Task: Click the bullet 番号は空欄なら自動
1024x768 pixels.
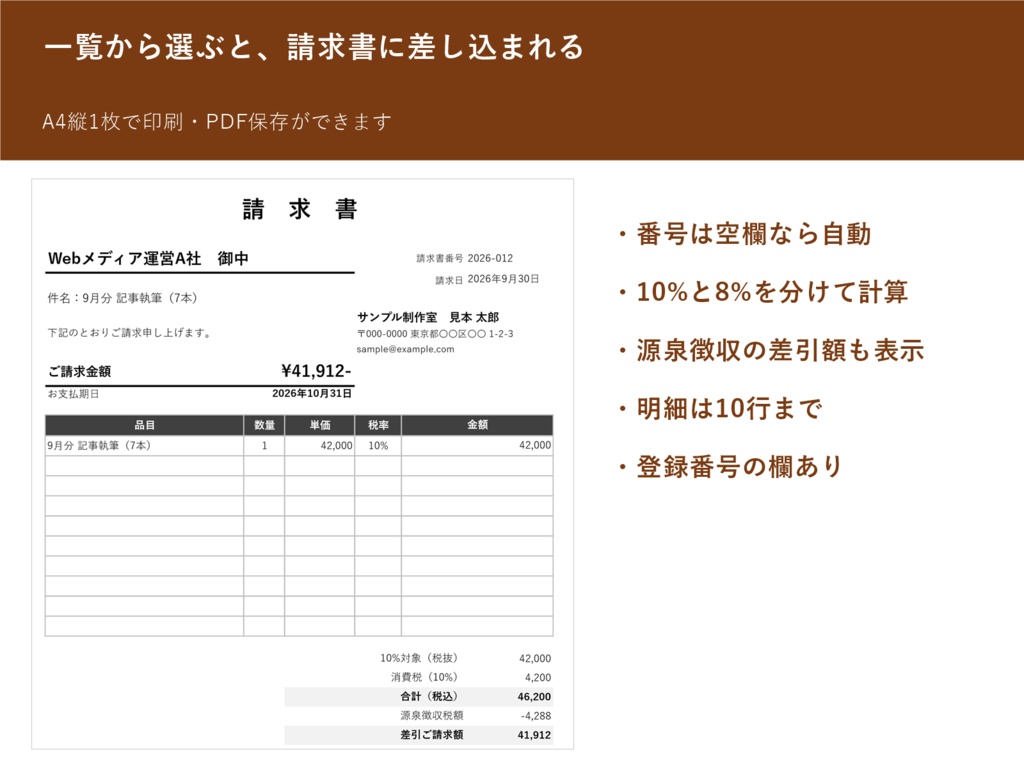Action: pyautogui.click(x=746, y=234)
